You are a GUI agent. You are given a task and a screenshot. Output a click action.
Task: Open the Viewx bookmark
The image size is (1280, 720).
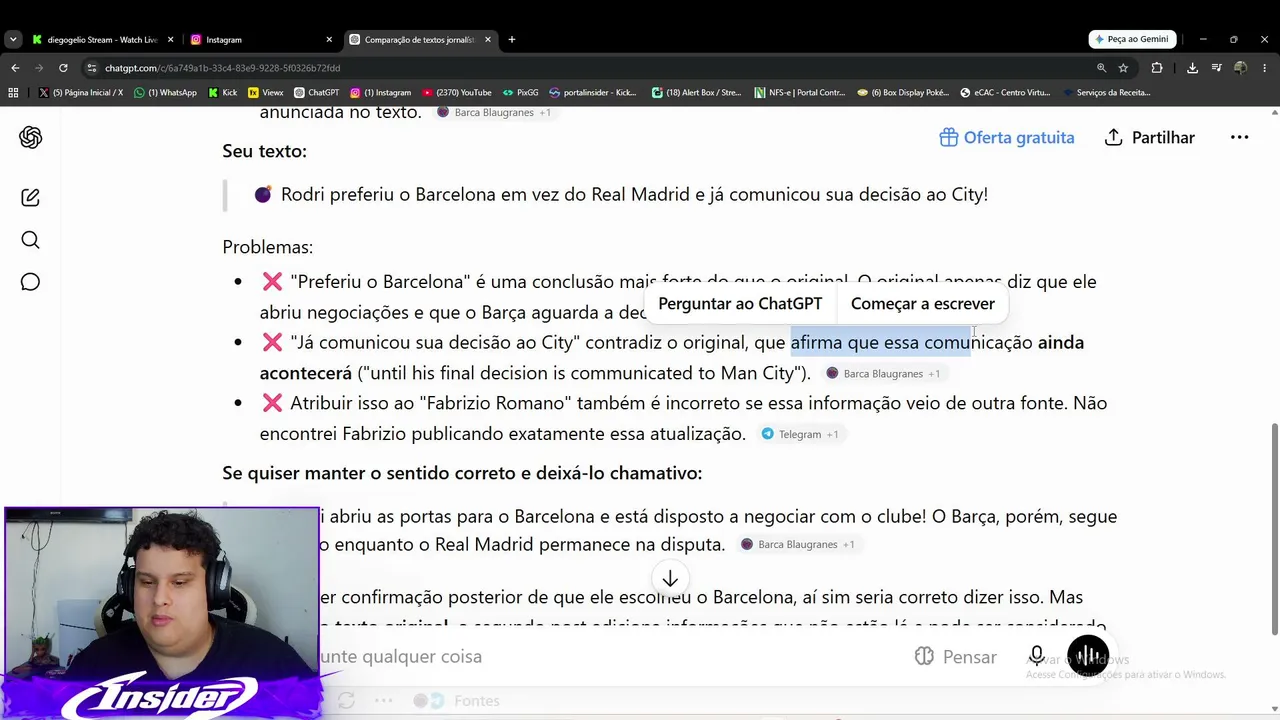[x=265, y=93]
